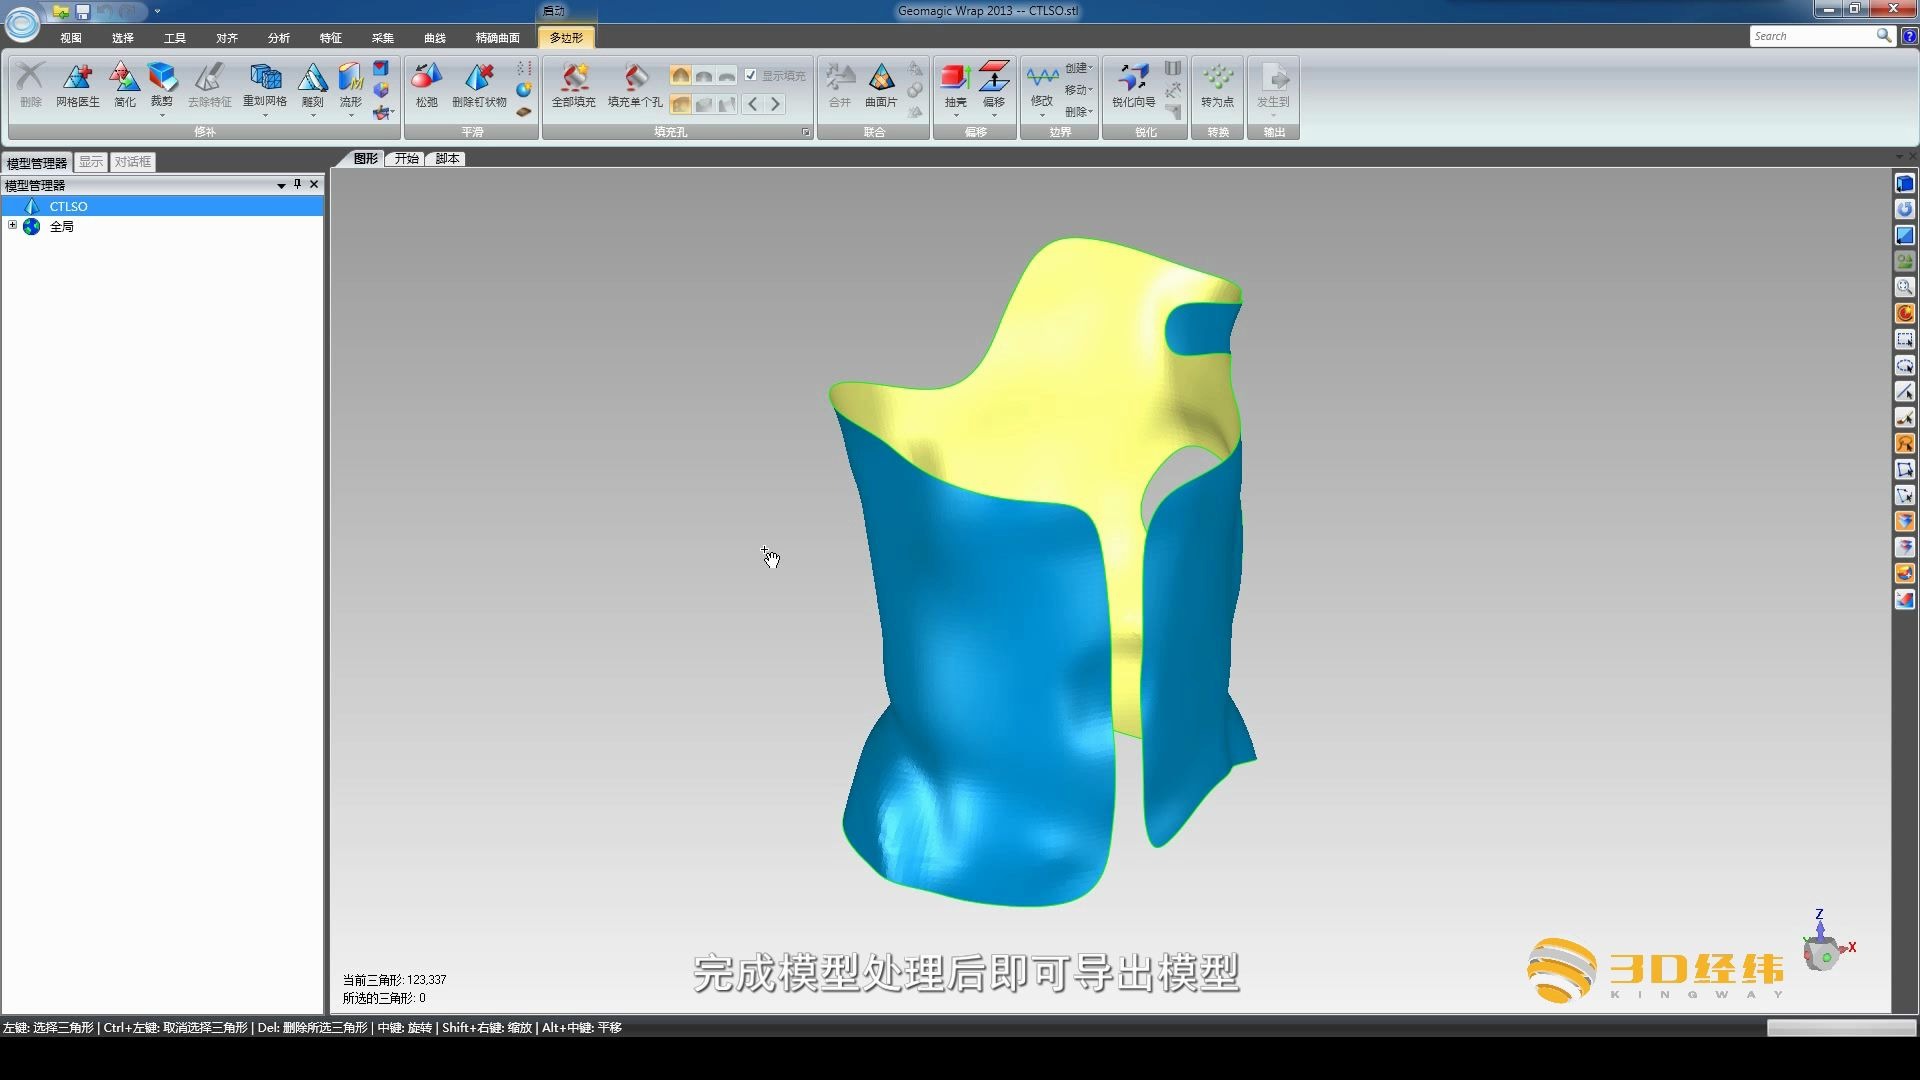Image resolution: width=1920 pixels, height=1080 pixels.
Task: Open the 裁剪 (Trim) dropdown arrow
Action: pyautogui.click(x=163, y=116)
